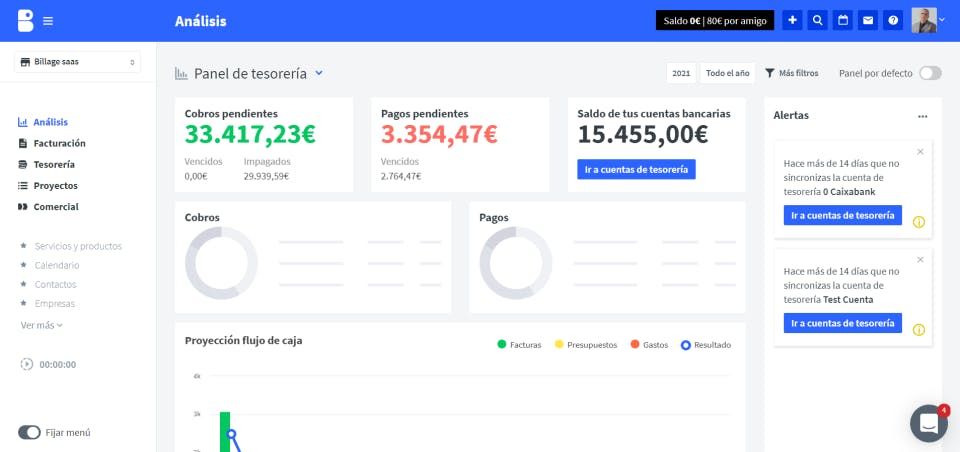The width and height of the screenshot is (960, 452).
Task: Open the Todo el año period selector
Action: tap(727, 73)
